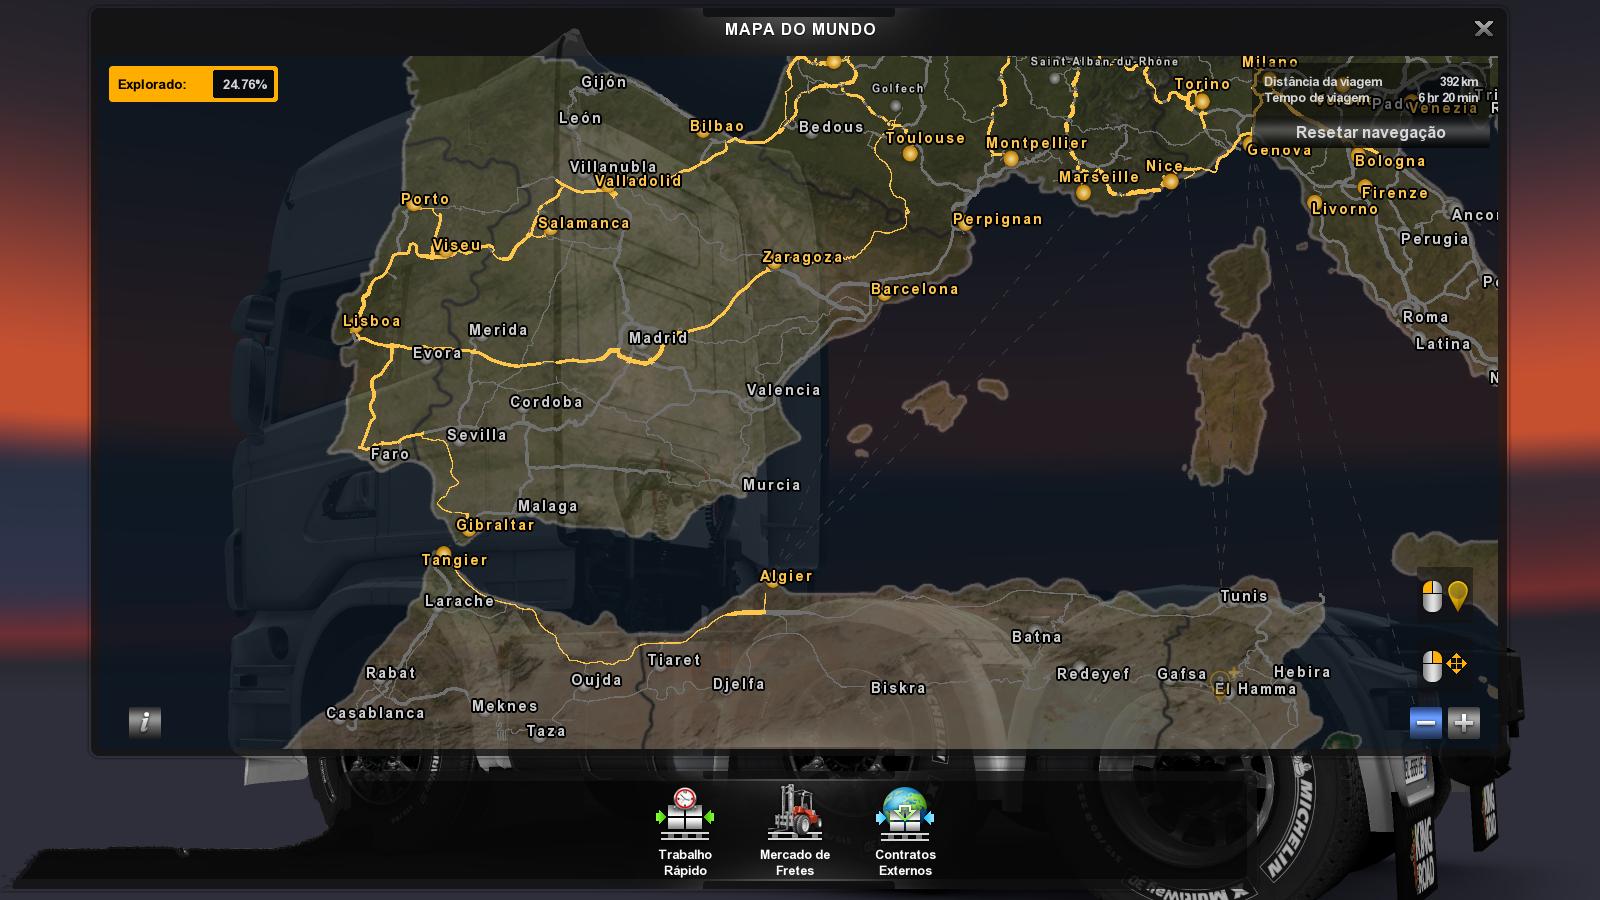
Task: Click the Meknes label on map
Action: click(505, 706)
